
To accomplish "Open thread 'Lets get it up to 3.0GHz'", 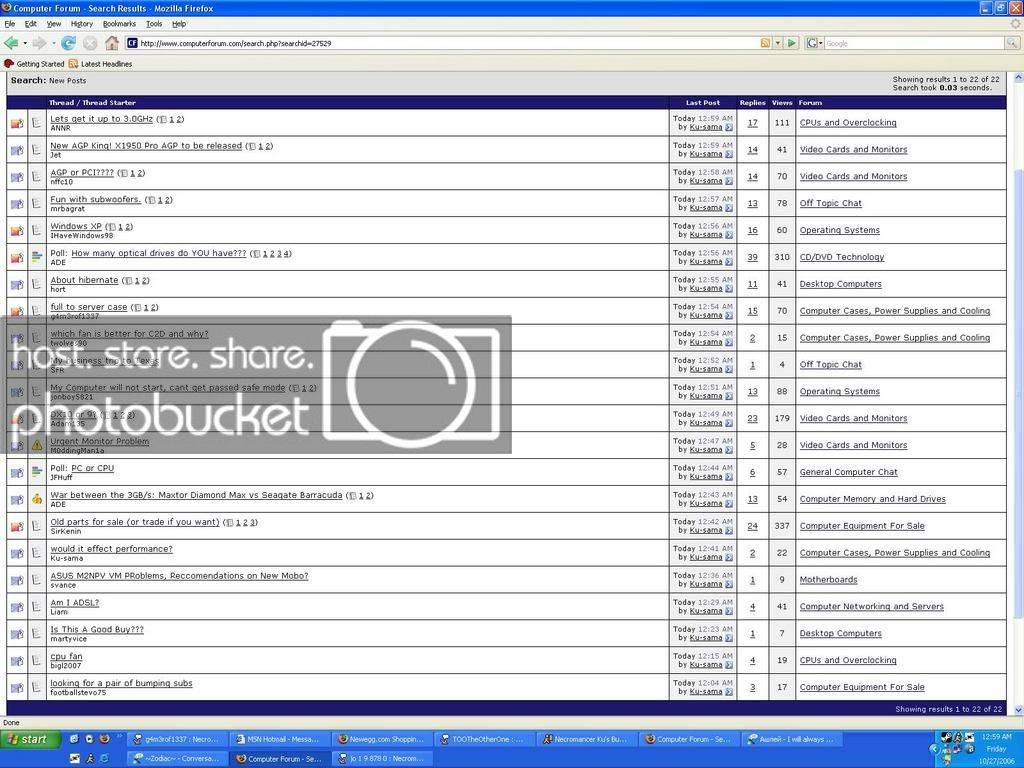I will (101, 119).
